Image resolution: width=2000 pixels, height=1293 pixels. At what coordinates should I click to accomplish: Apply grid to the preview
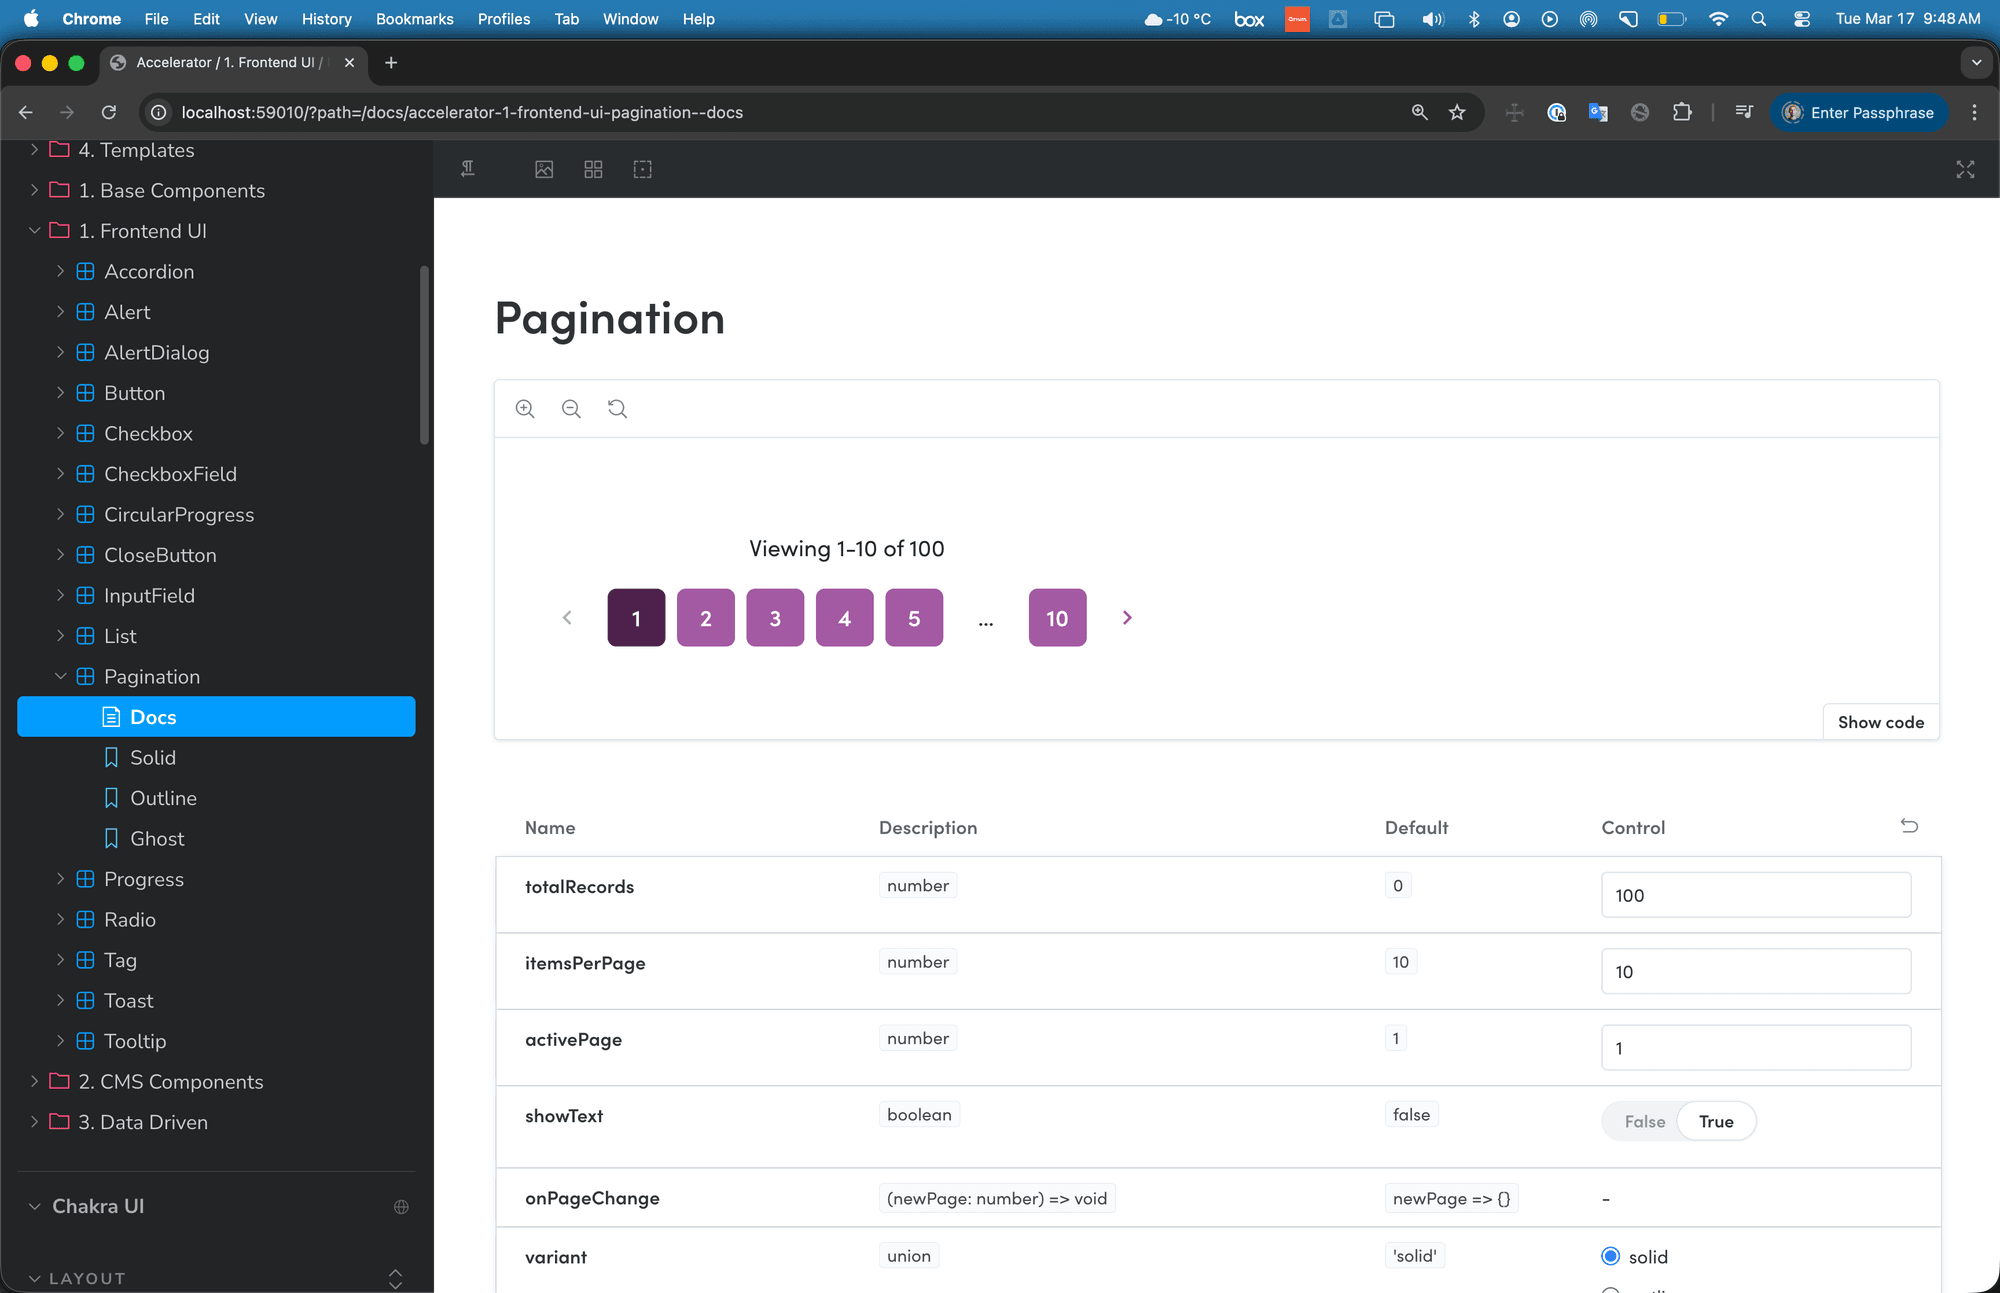click(593, 169)
